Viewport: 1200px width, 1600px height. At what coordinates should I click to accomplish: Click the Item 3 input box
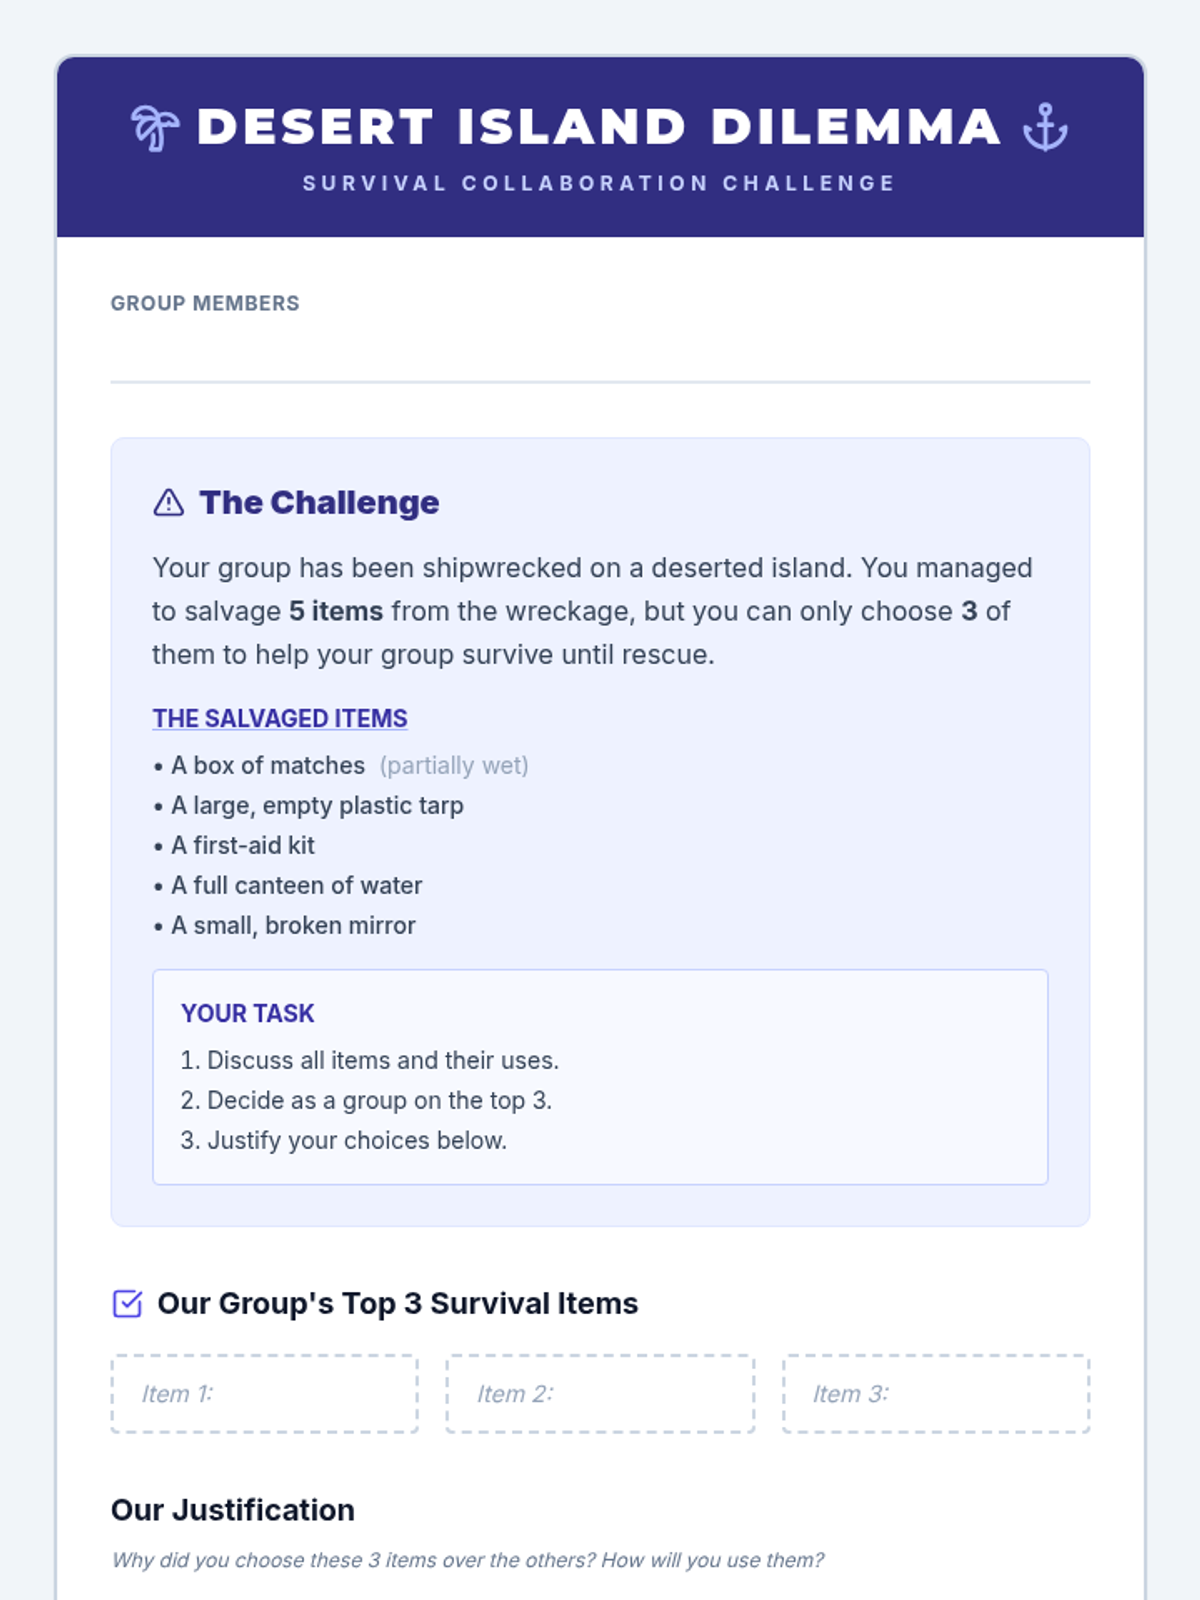pos(936,1394)
